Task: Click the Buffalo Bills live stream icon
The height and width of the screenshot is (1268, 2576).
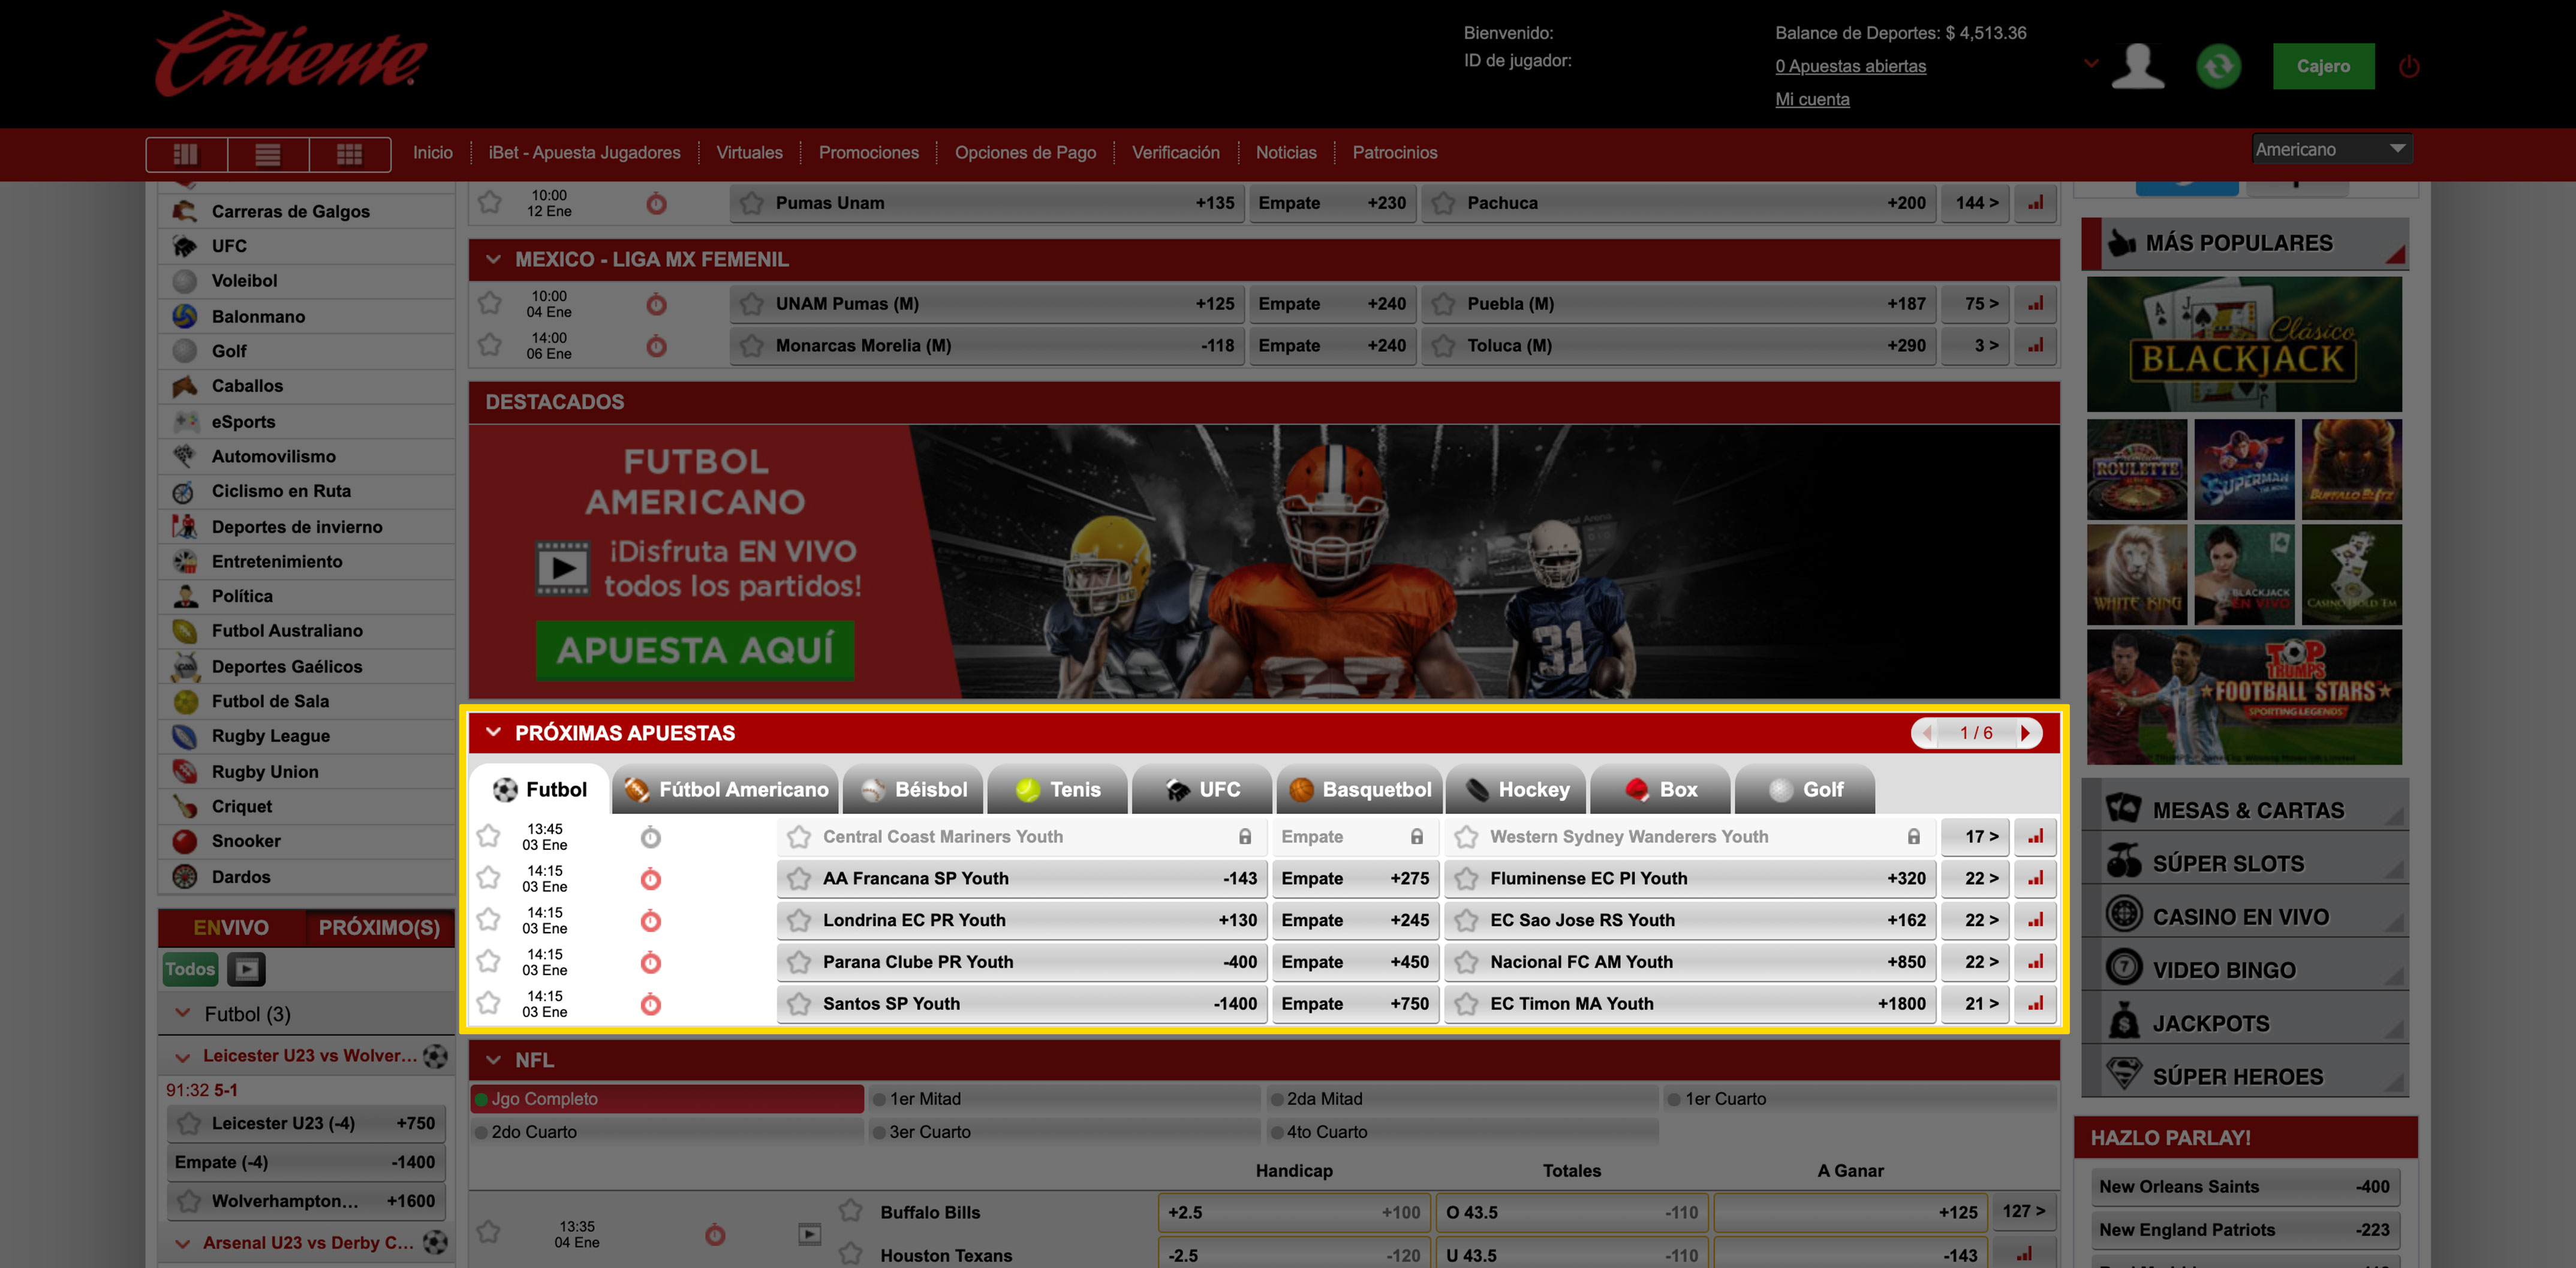Action: click(809, 1234)
